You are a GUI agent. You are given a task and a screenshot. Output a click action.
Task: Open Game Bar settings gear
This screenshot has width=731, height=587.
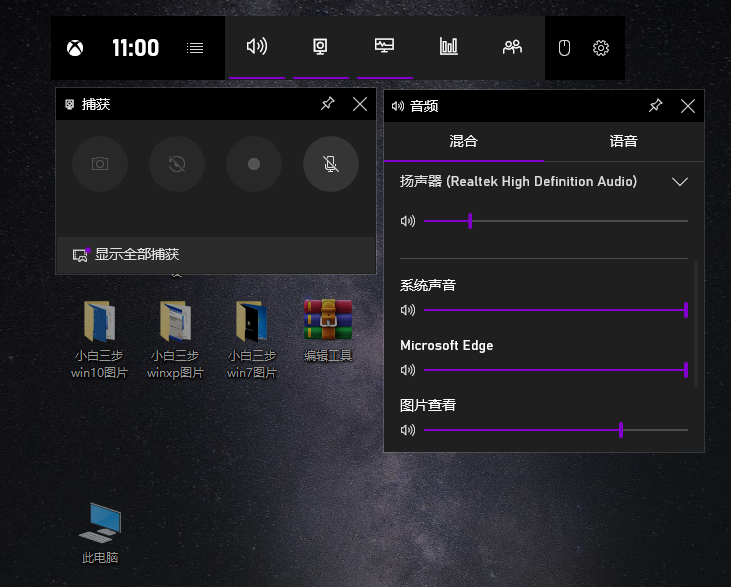600,48
